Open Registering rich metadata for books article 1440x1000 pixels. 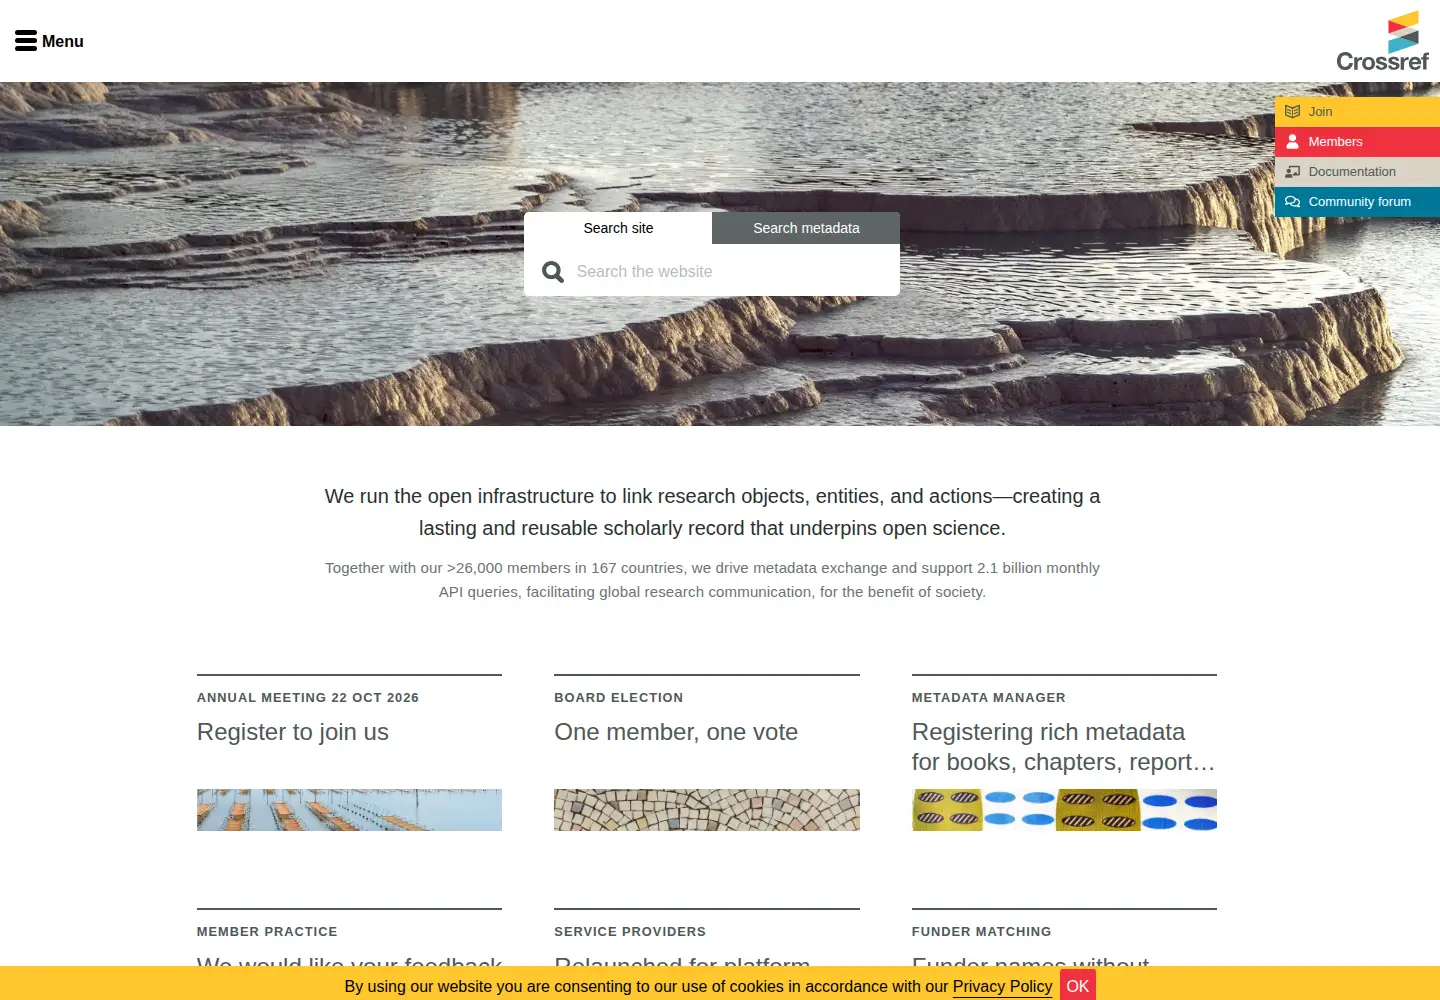coord(1064,747)
